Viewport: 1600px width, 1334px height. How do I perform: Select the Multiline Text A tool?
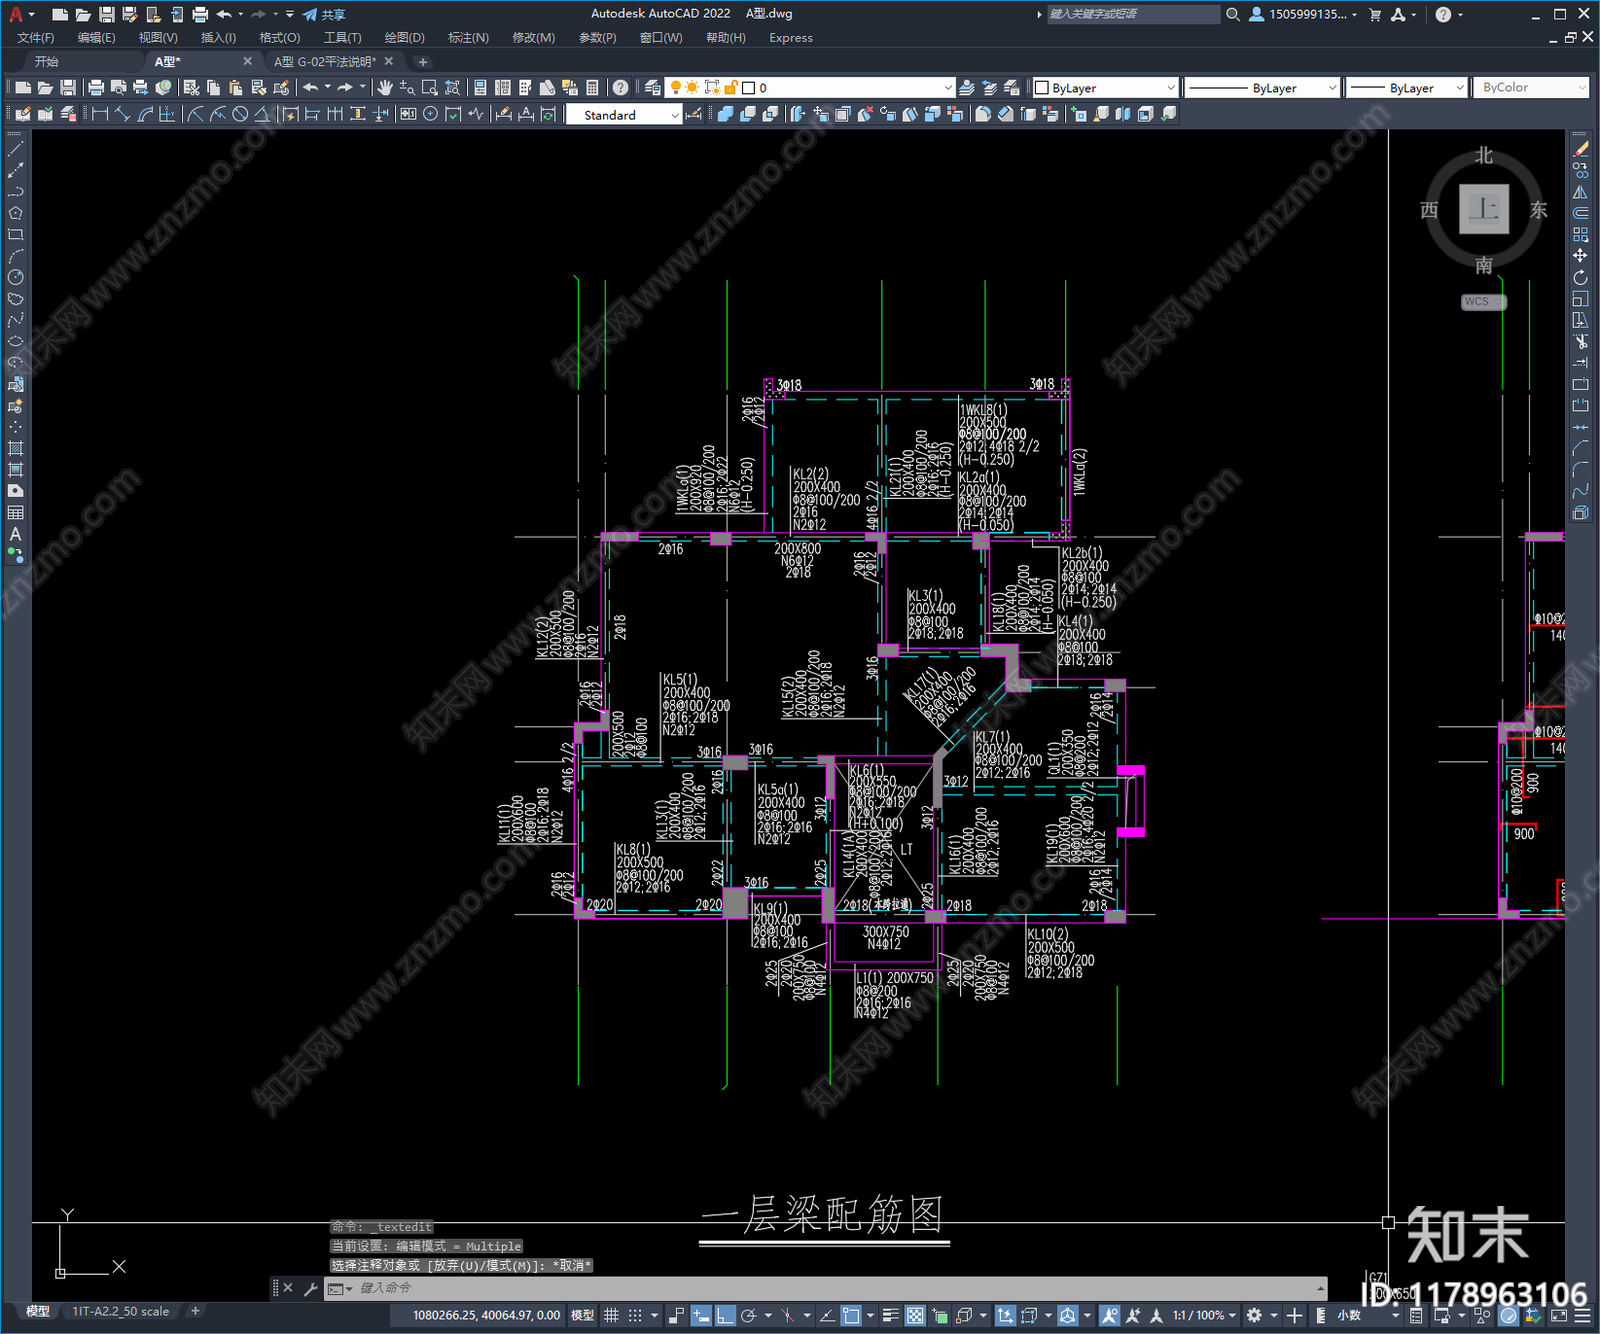(15, 534)
